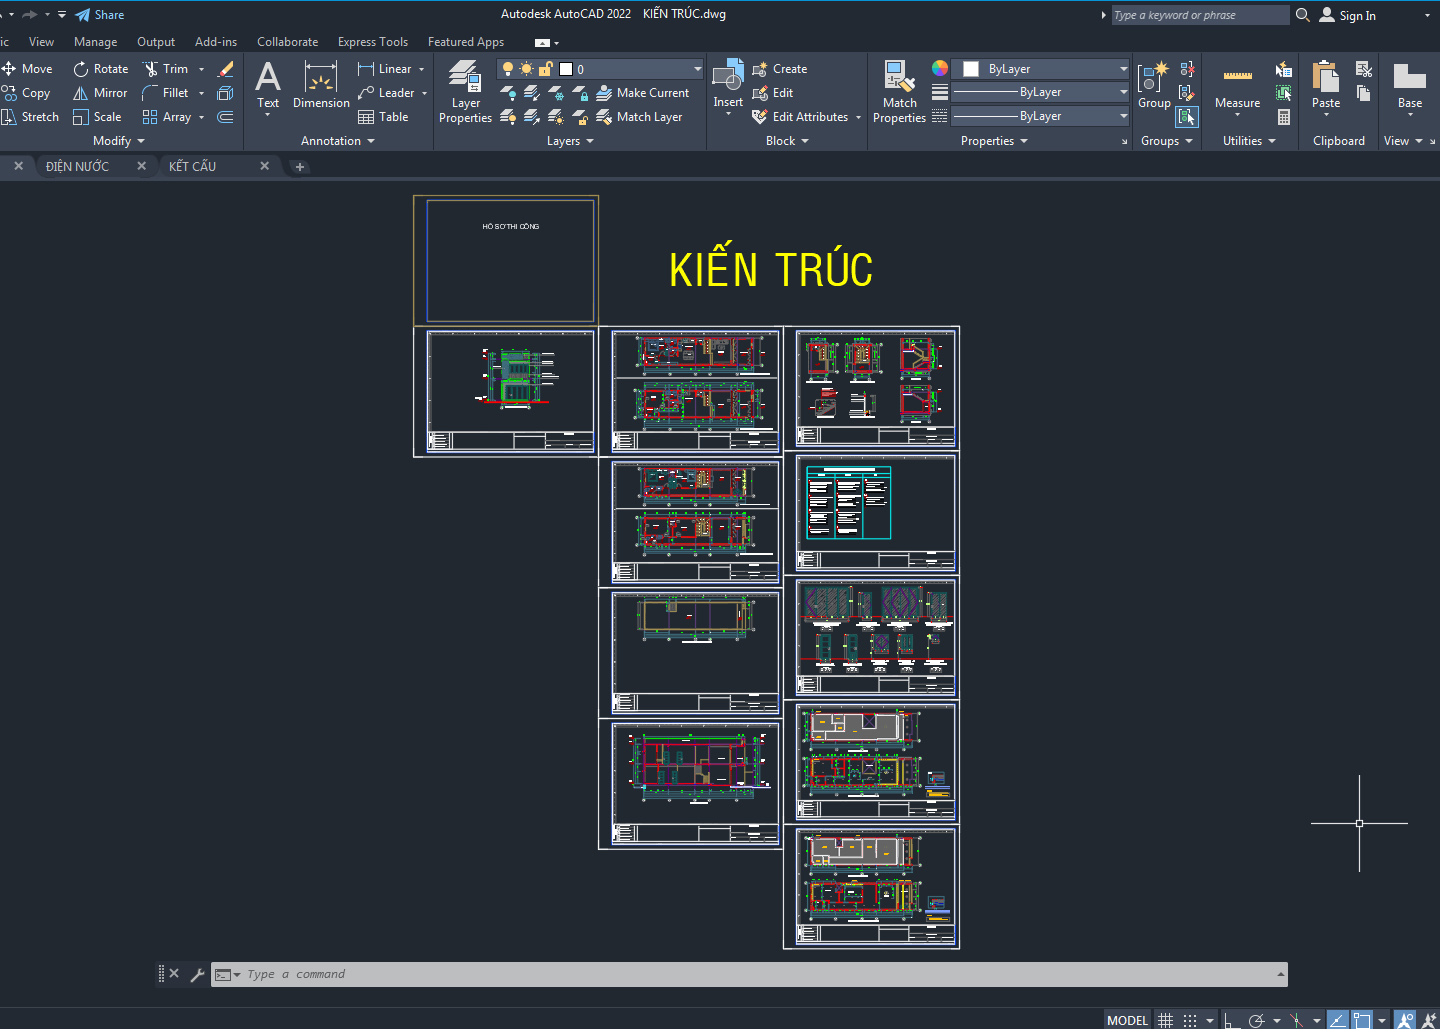Click the Match Properties tool
The image size is (1440, 1029).
899,91
